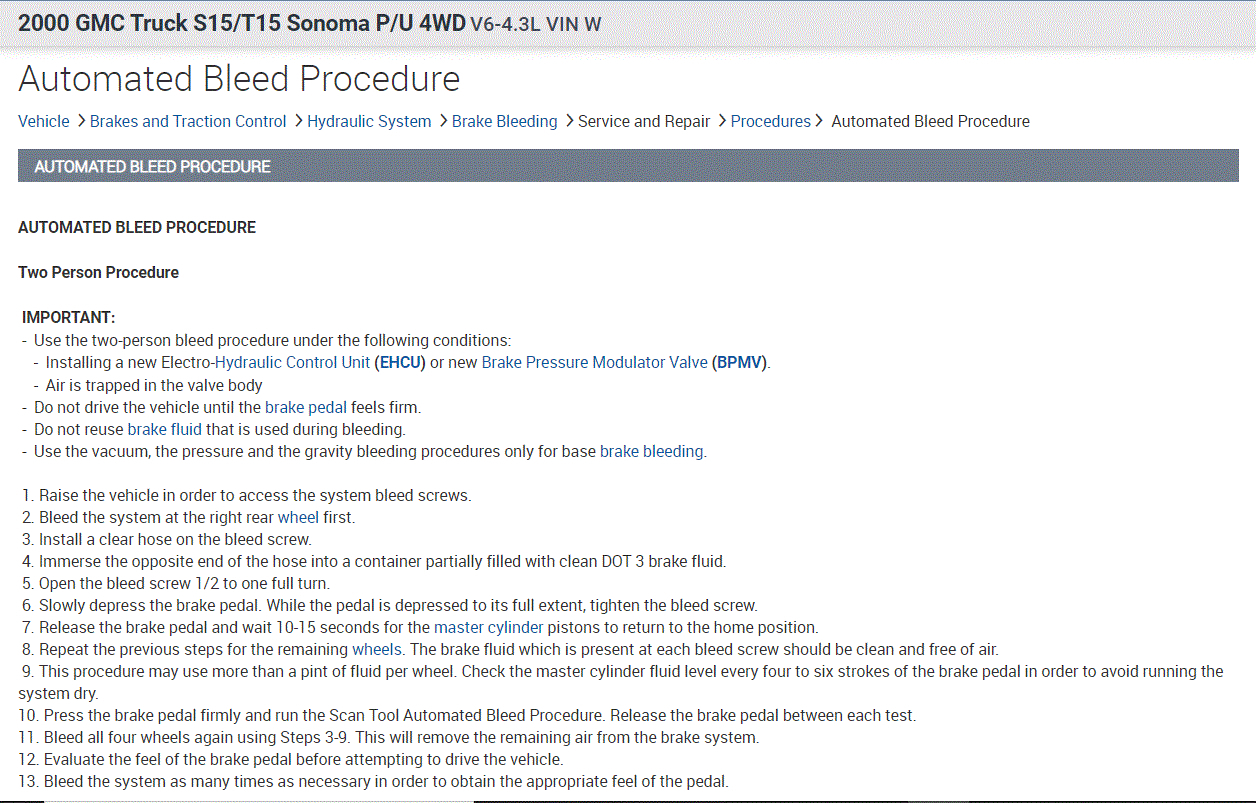
Task: Select Service and Repair in breadcrumb
Action: (x=644, y=122)
